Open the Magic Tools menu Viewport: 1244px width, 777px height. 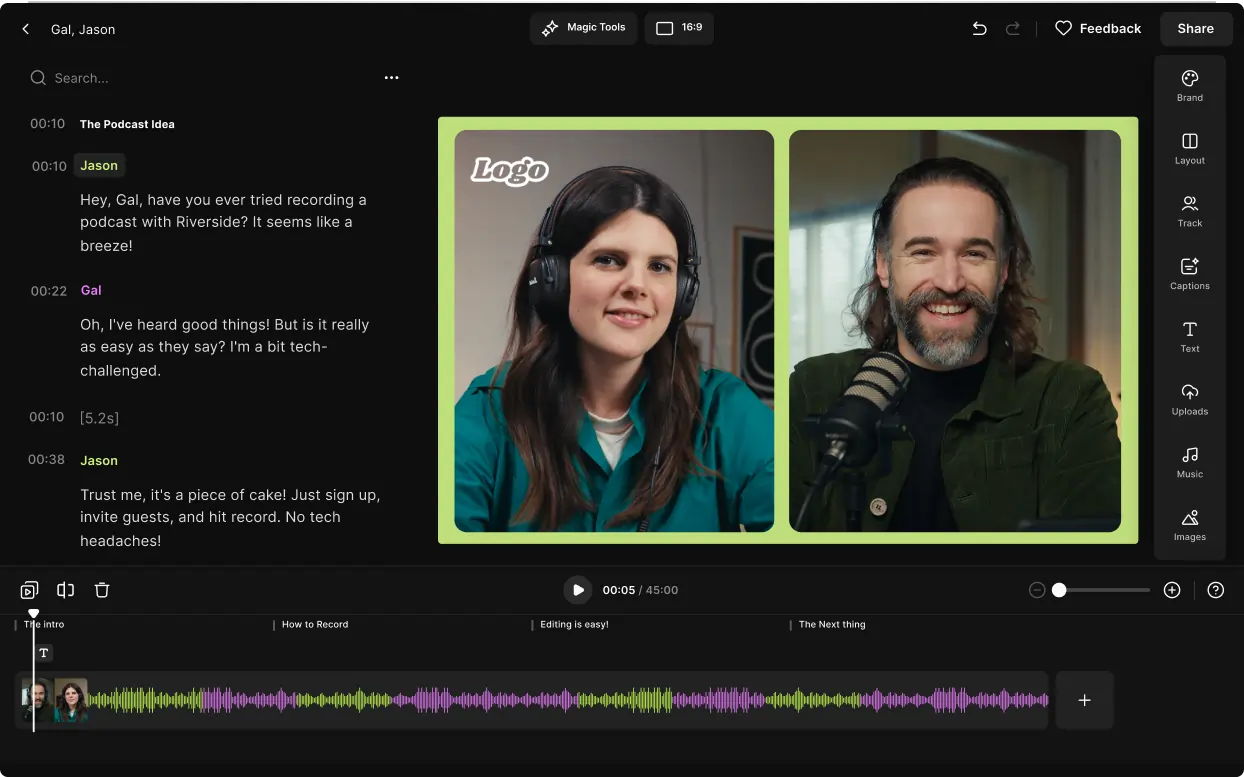point(583,28)
